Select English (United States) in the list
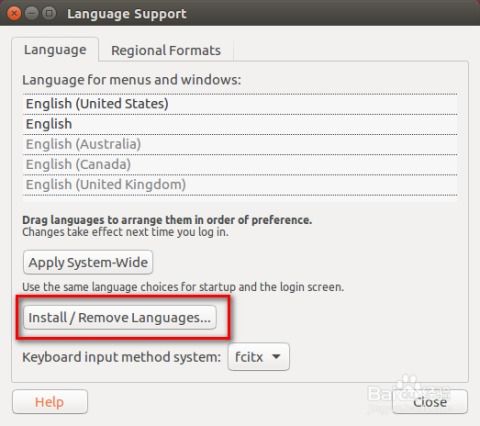 (240, 104)
